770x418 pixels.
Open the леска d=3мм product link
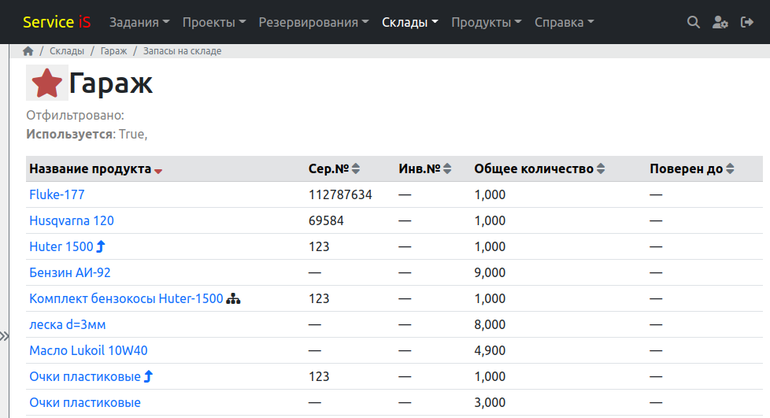67,325
